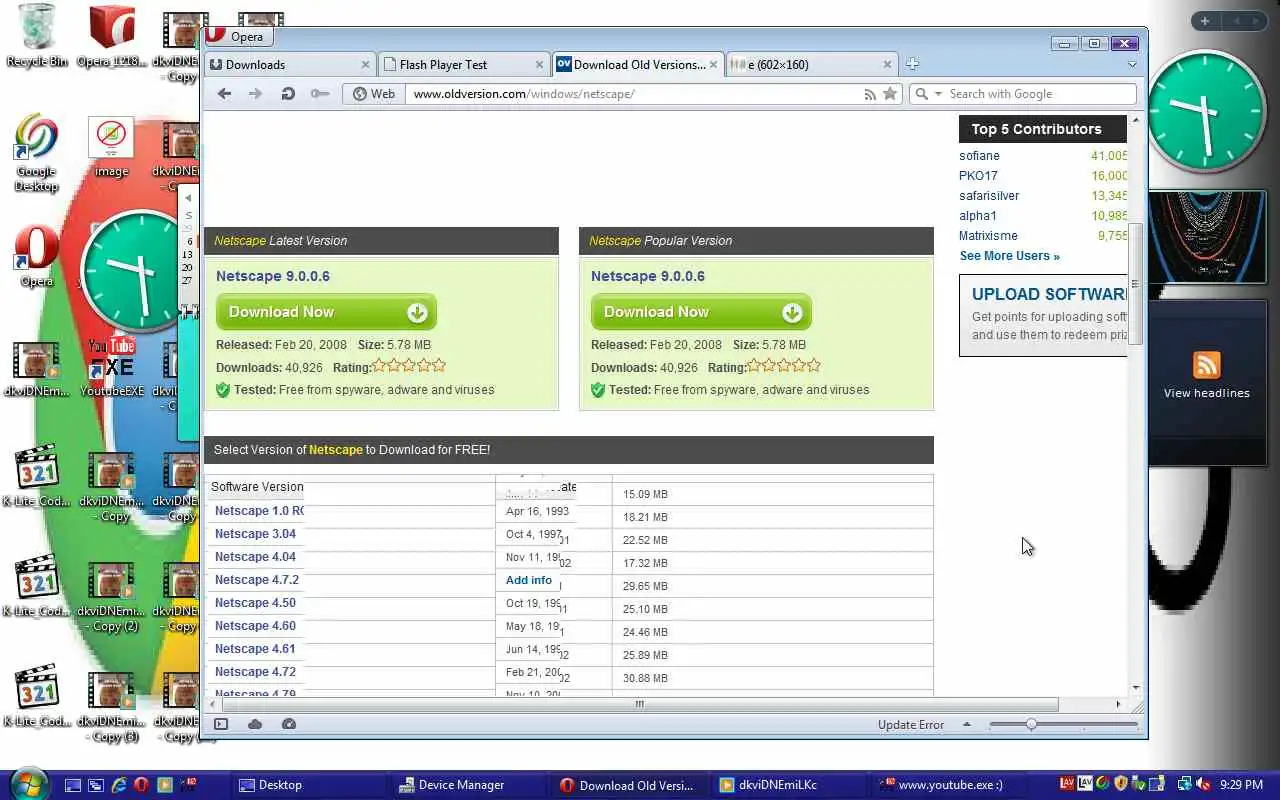Open the Netscape 4.50 version link
Viewport: 1280px width, 800px height.
(255, 603)
